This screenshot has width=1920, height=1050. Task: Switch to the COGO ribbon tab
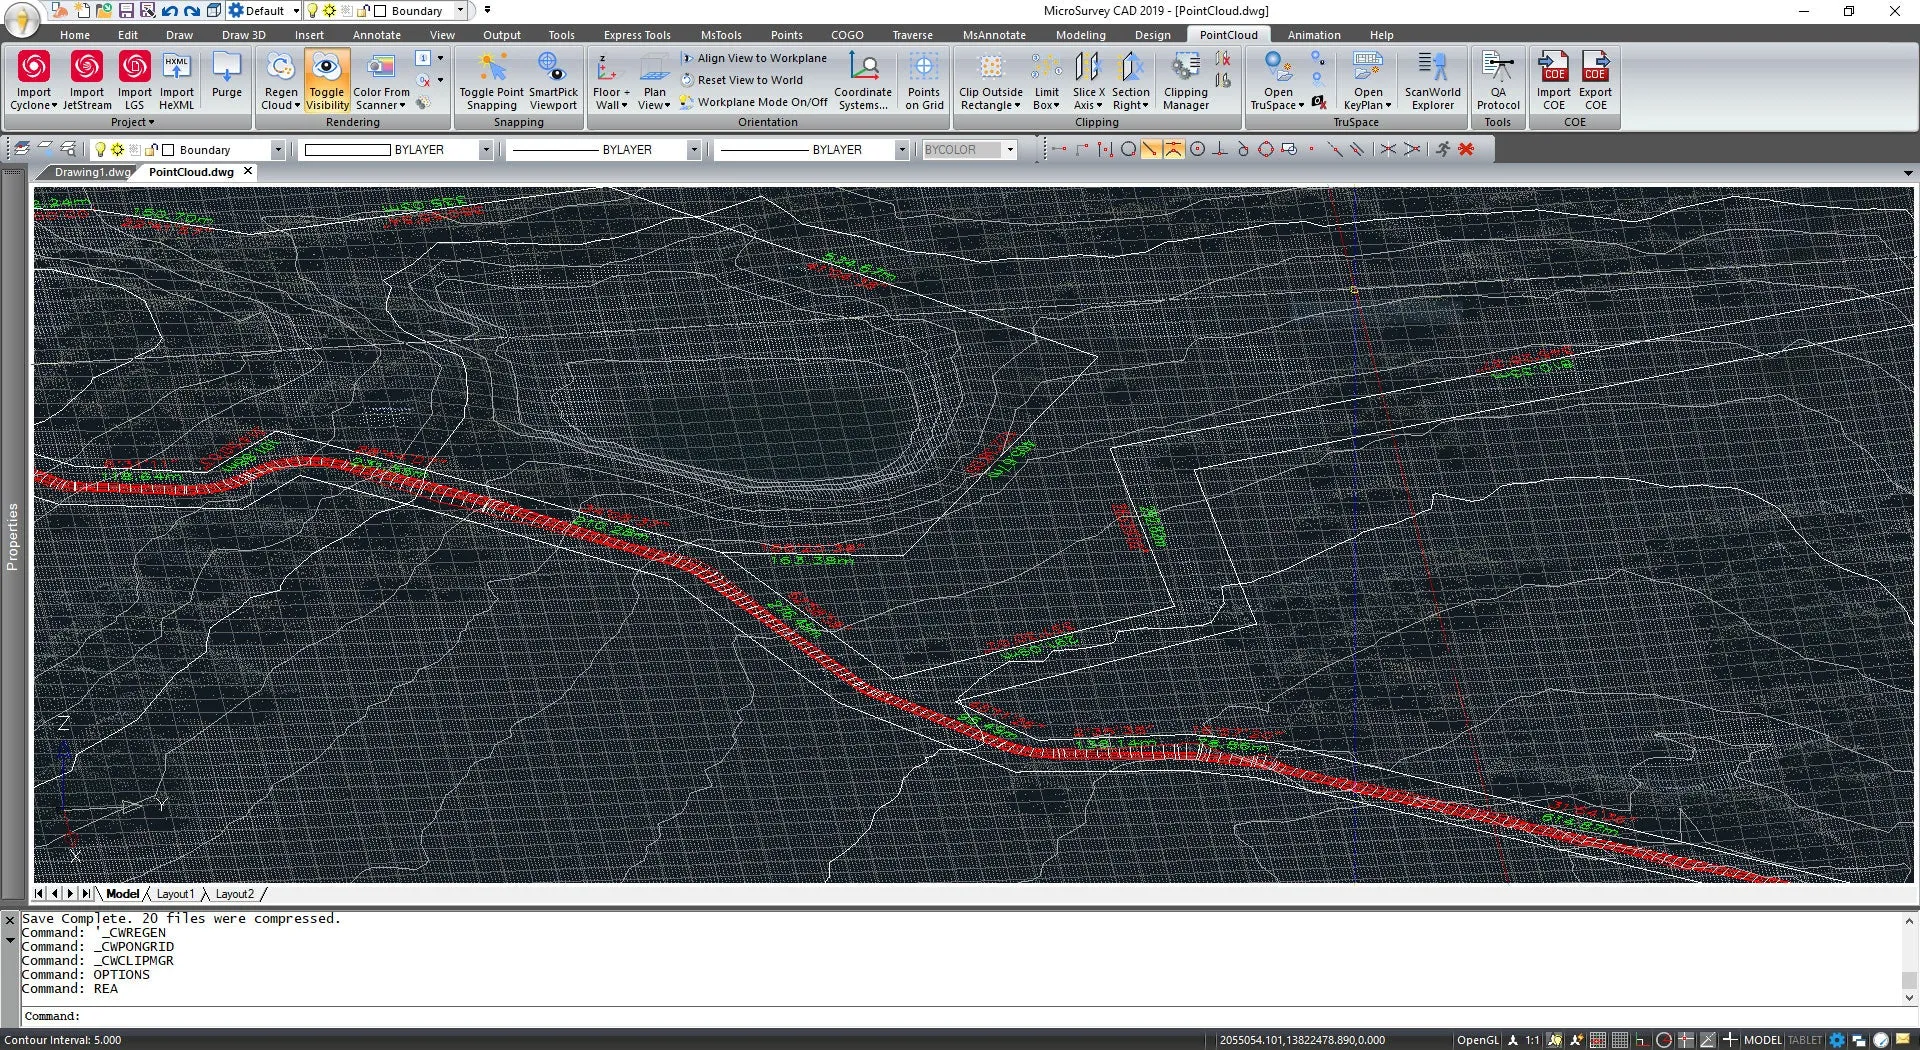846,34
